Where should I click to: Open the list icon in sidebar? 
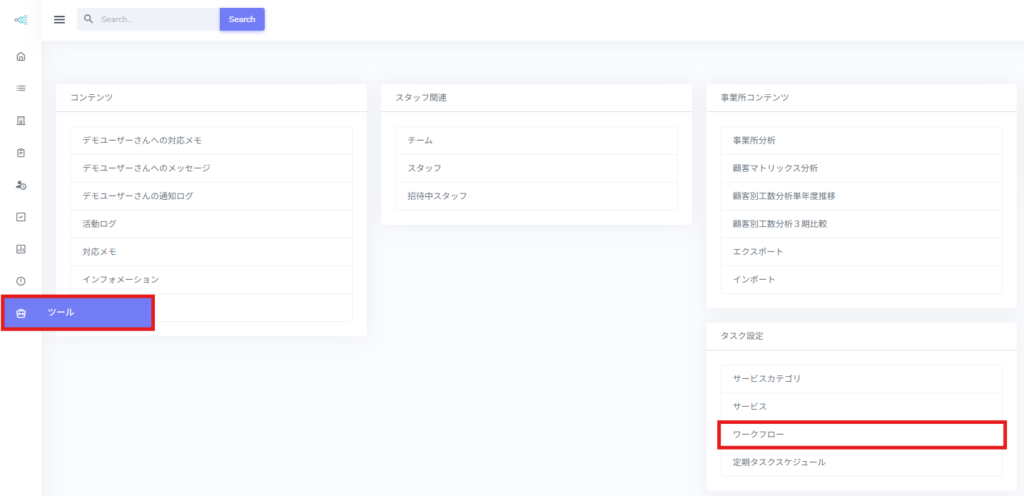(21, 88)
